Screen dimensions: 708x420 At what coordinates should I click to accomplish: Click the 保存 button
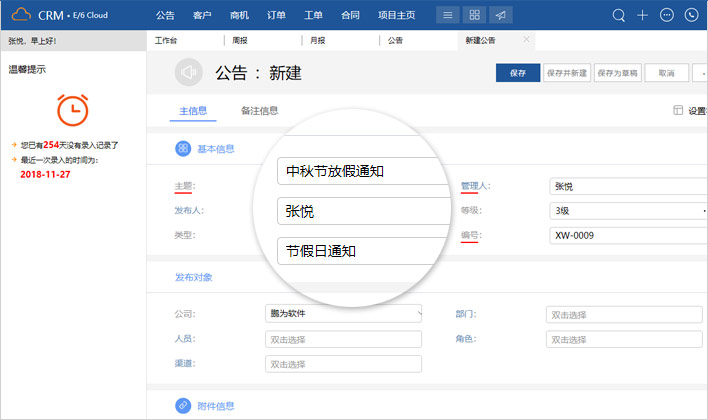[x=517, y=73]
